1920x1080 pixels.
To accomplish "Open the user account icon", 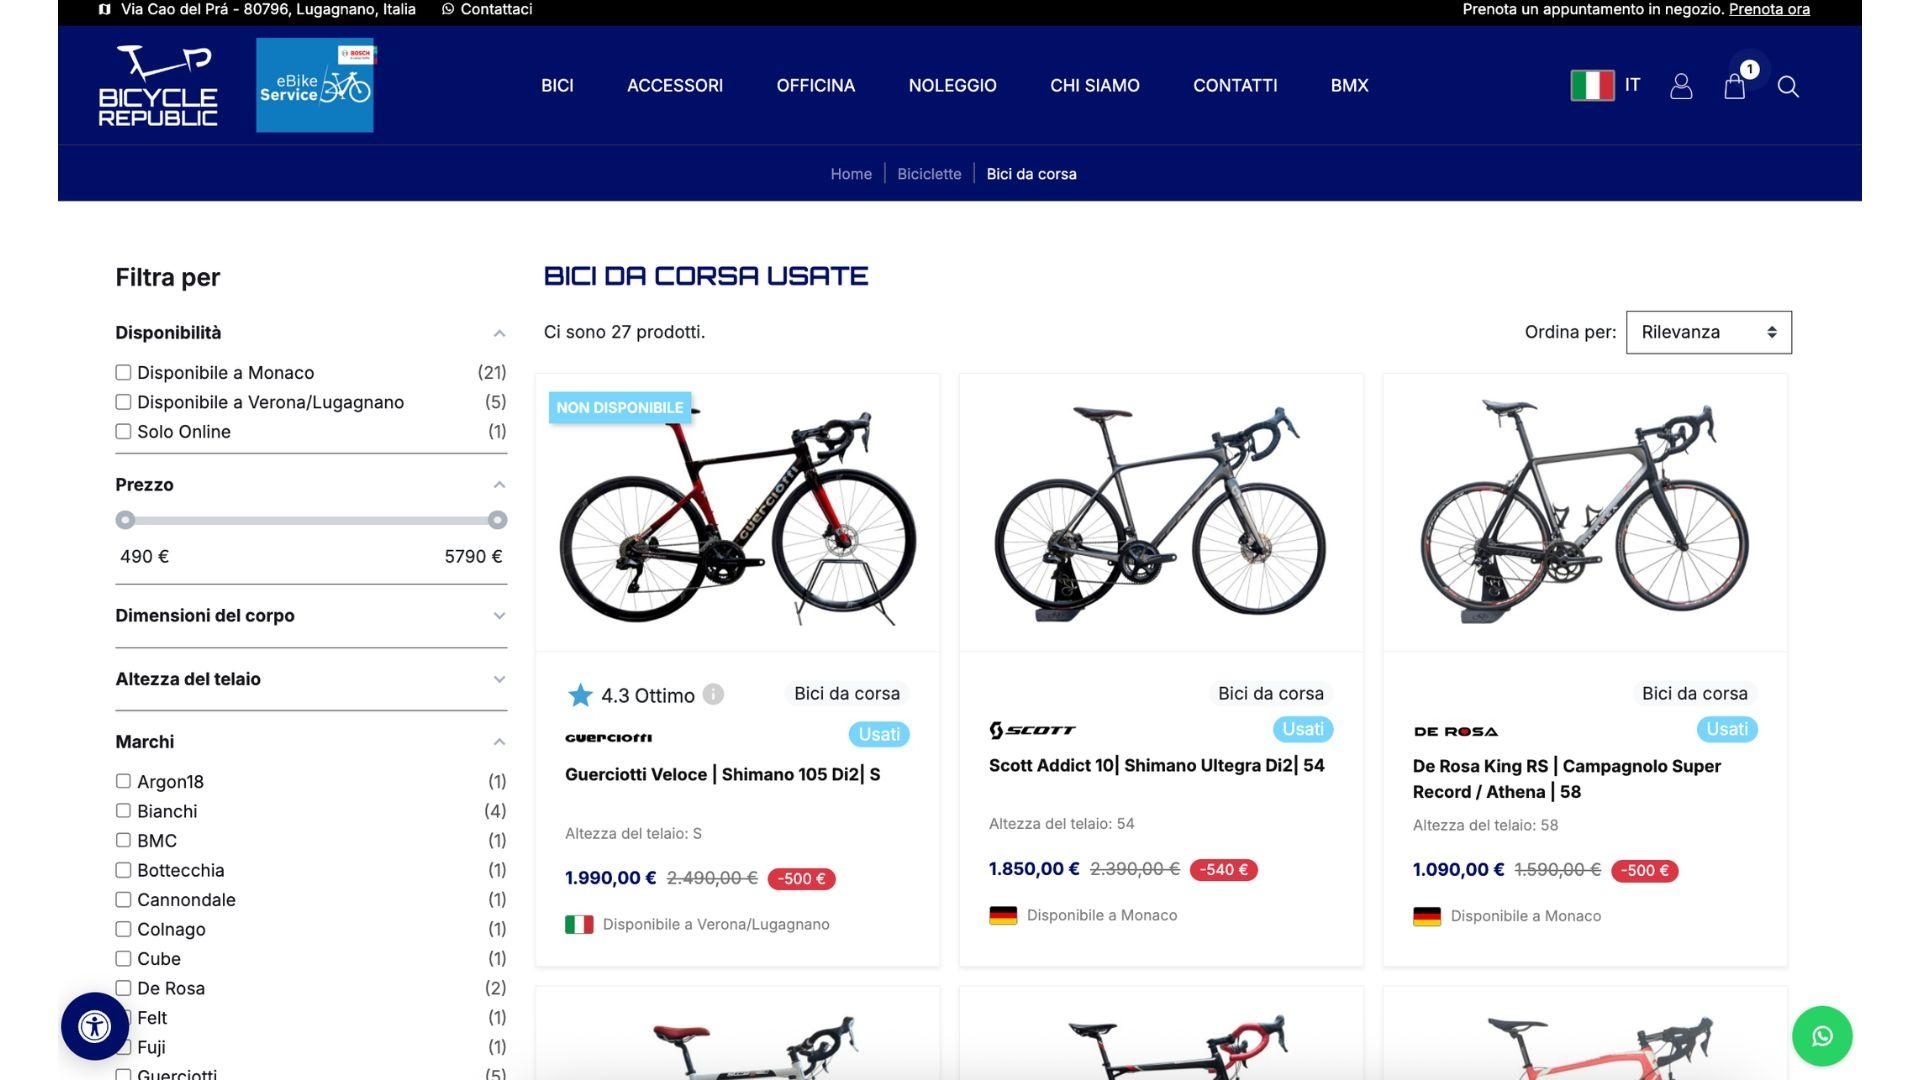I will [1681, 86].
